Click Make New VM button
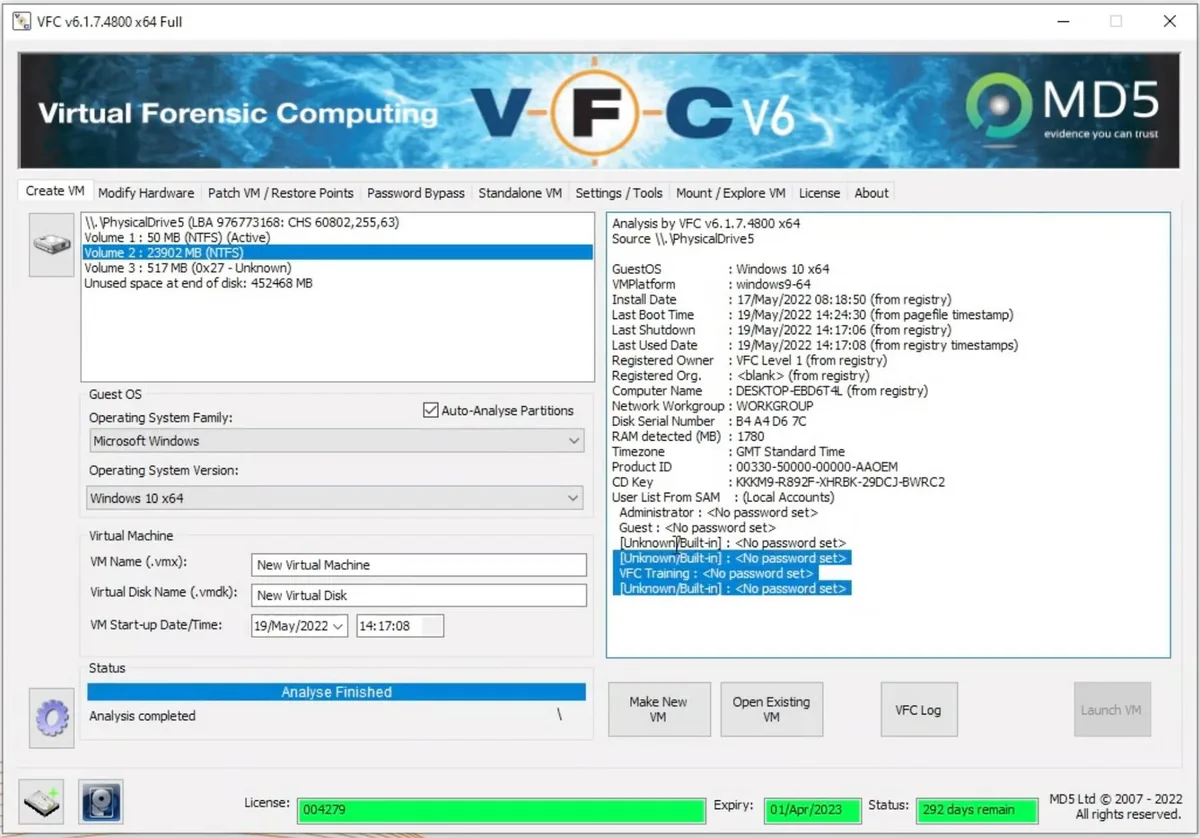 point(658,710)
